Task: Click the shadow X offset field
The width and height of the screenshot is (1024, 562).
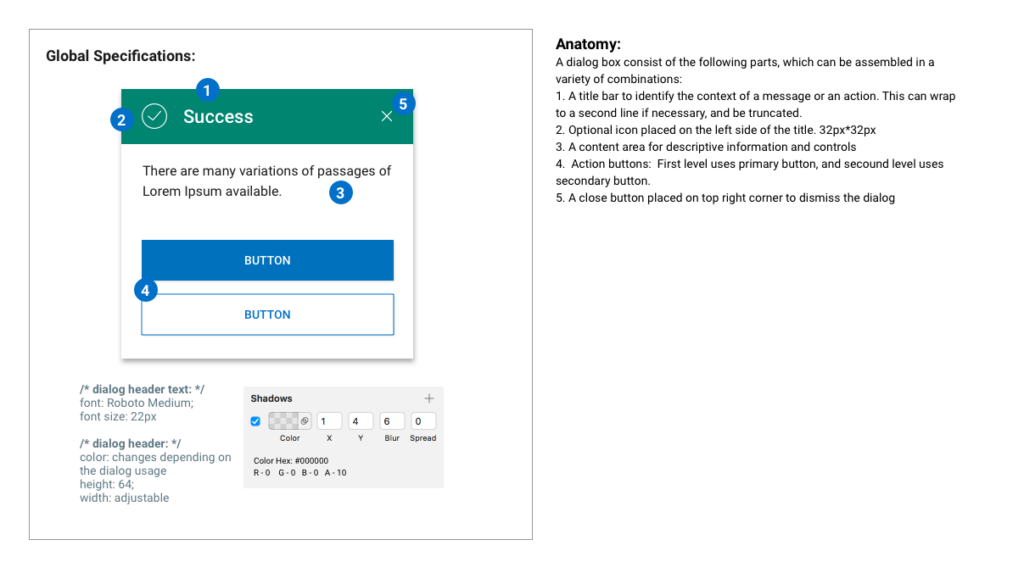Action: (329, 422)
